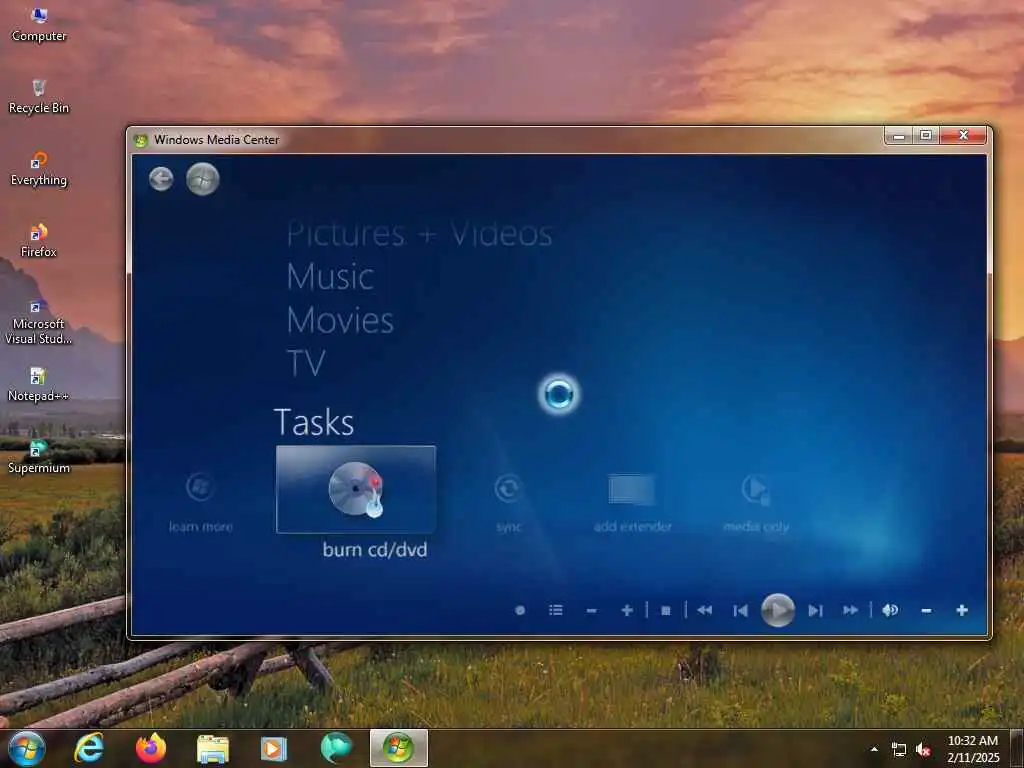The width and height of the screenshot is (1024, 768).
Task: Show hidden system tray icons
Action: click(x=874, y=750)
